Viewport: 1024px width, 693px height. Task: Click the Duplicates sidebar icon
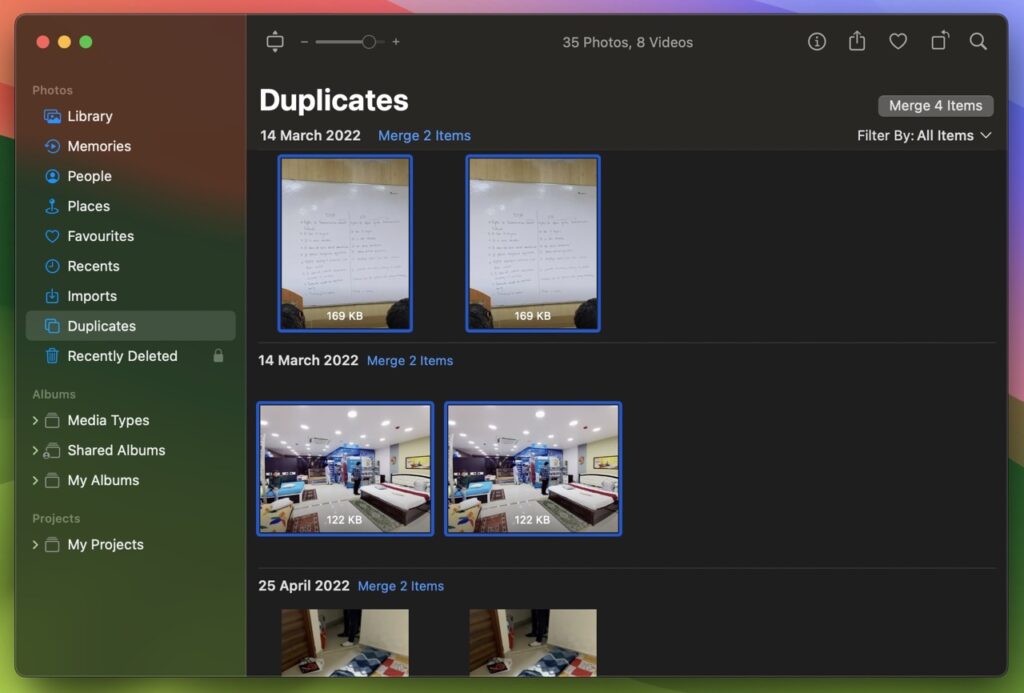[x=52, y=326]
